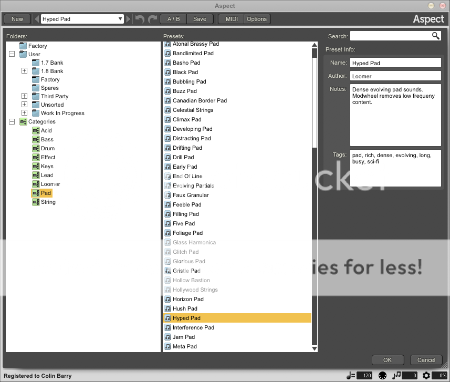Select the Celestial Strings preset

[237, 110]
